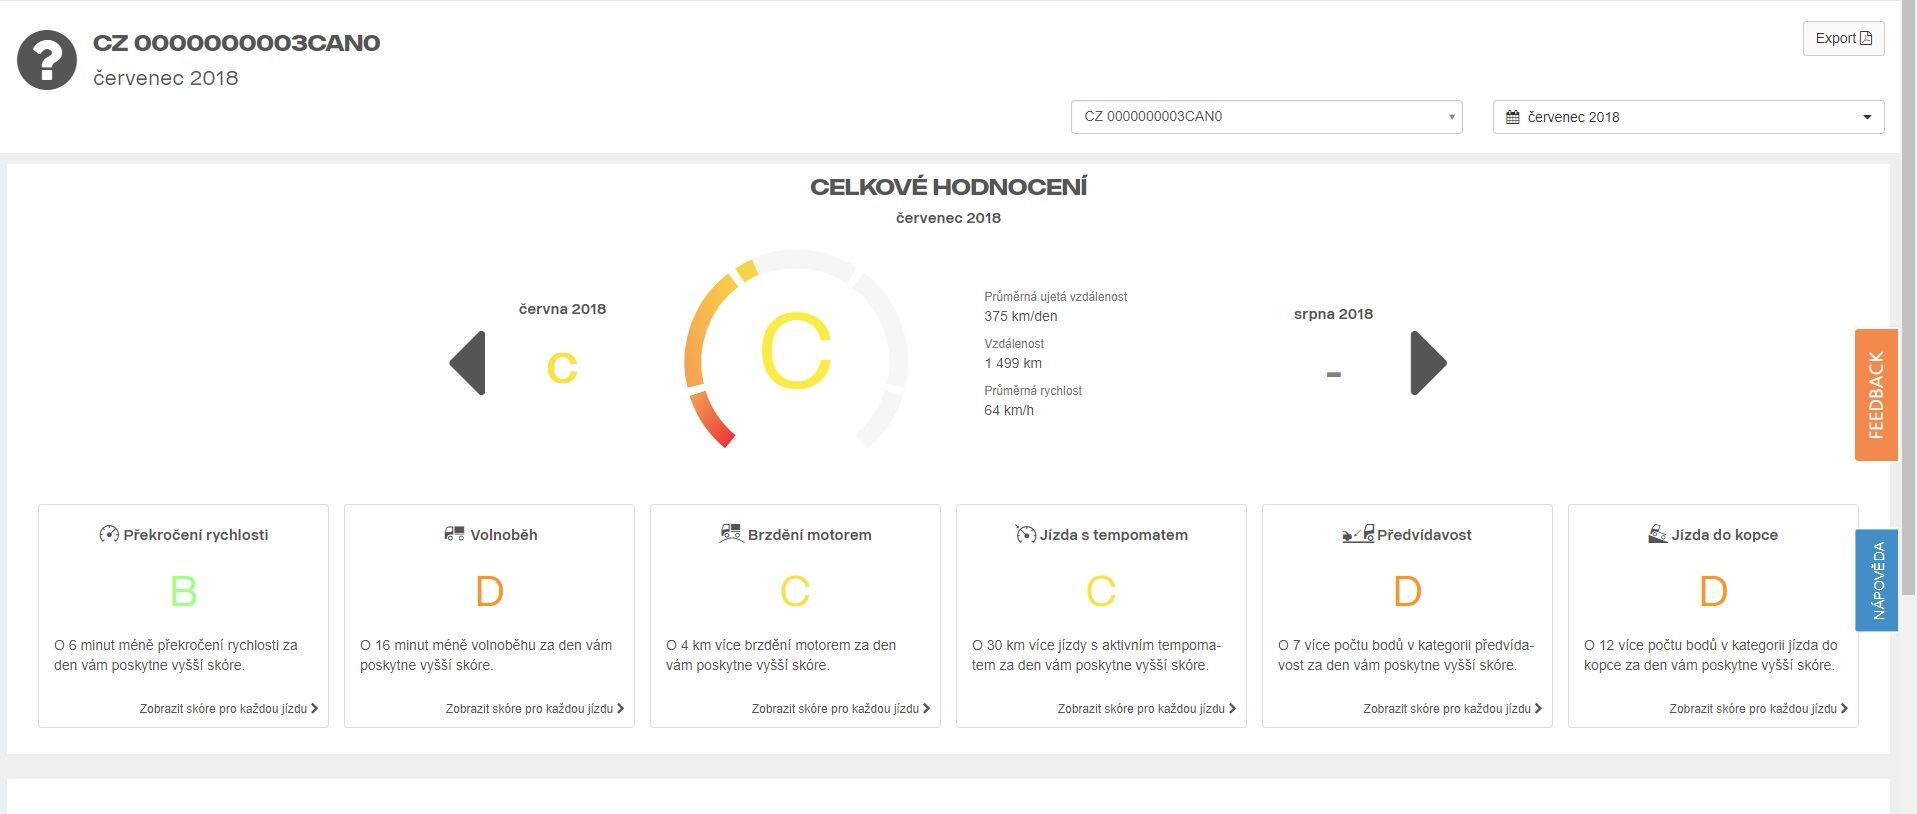The width and height of the screenshot is (1917, 814).
Task: Click the D grade in Volnoběh card
Action: [489, 591]
